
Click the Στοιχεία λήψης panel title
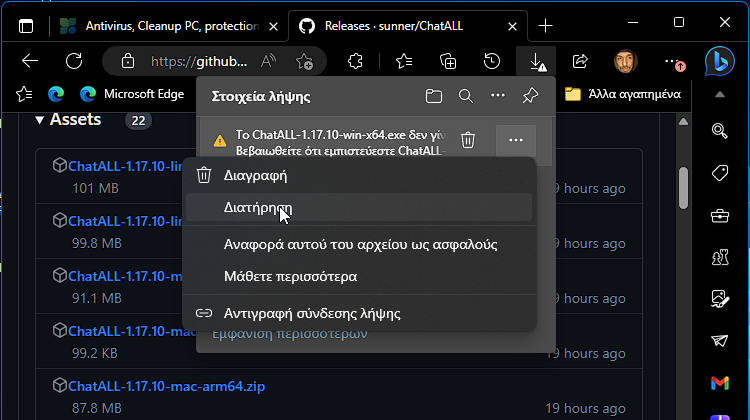point(261,97)
